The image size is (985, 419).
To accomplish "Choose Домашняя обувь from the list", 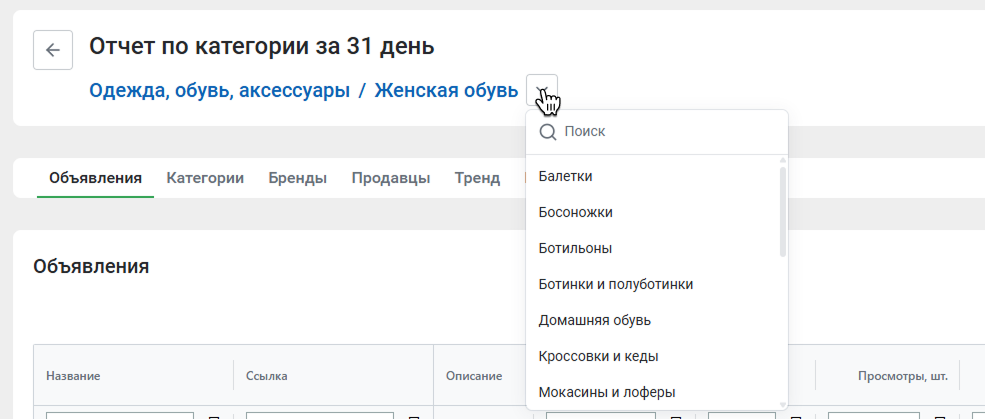I will [595, 320].
